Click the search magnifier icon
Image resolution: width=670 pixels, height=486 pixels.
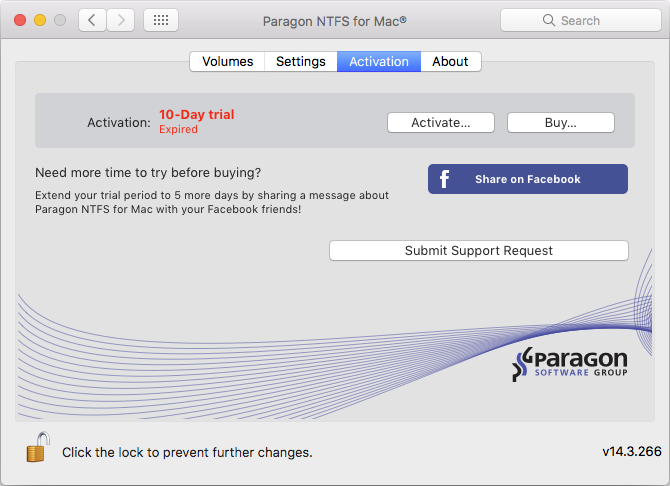pos(549,20)
